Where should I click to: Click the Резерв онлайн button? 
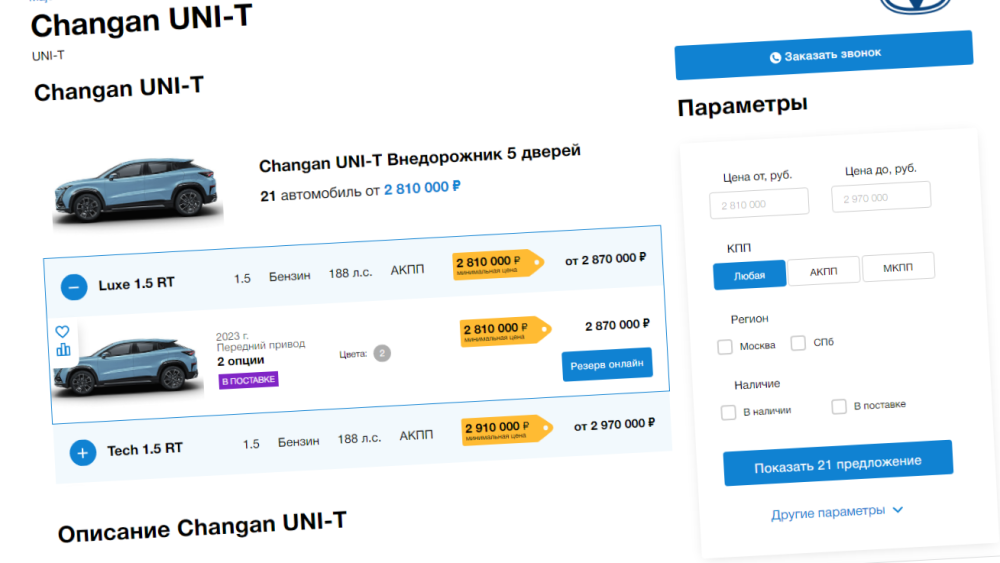tap(607, 364)
